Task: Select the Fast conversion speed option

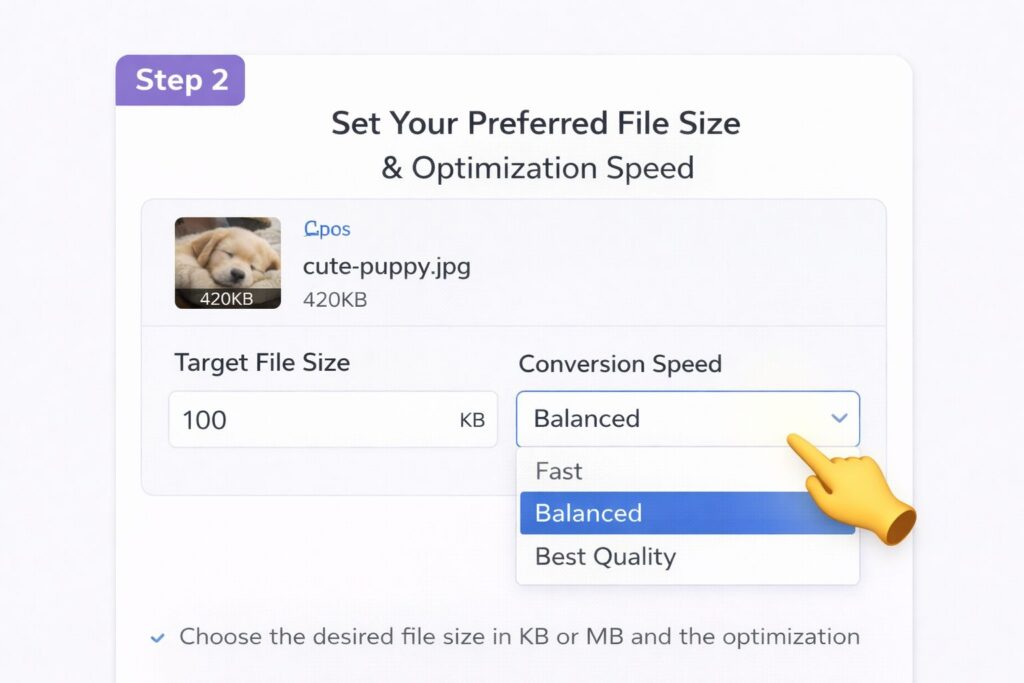Action: pyautogui.click(x=558, y=470)
